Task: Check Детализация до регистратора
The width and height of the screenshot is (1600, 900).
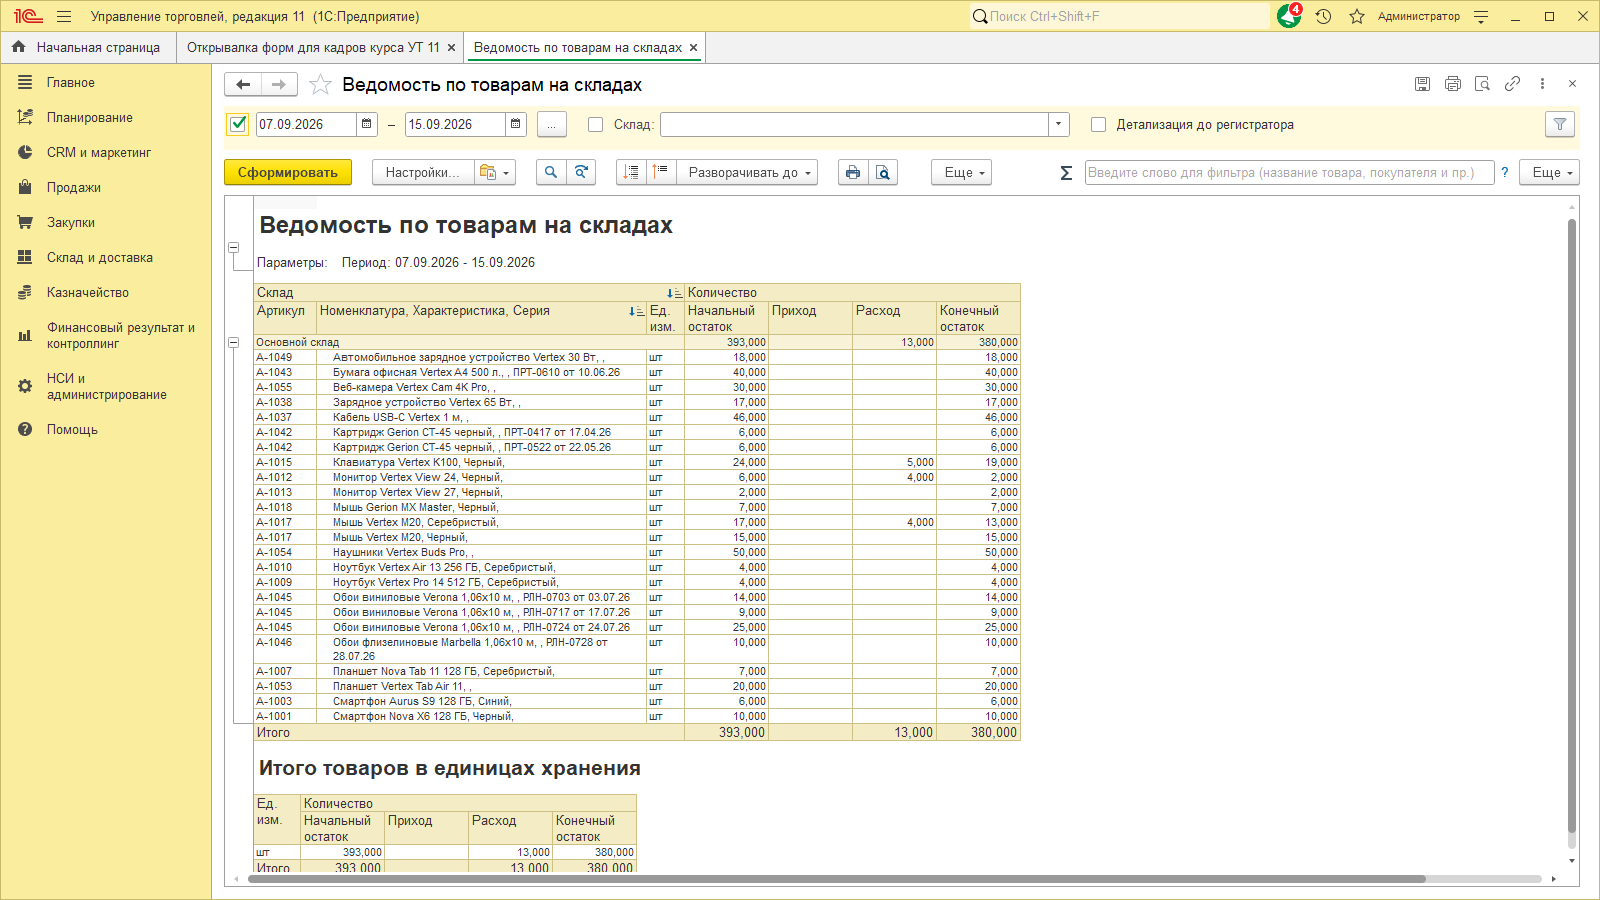Action: click(1099, 125)
